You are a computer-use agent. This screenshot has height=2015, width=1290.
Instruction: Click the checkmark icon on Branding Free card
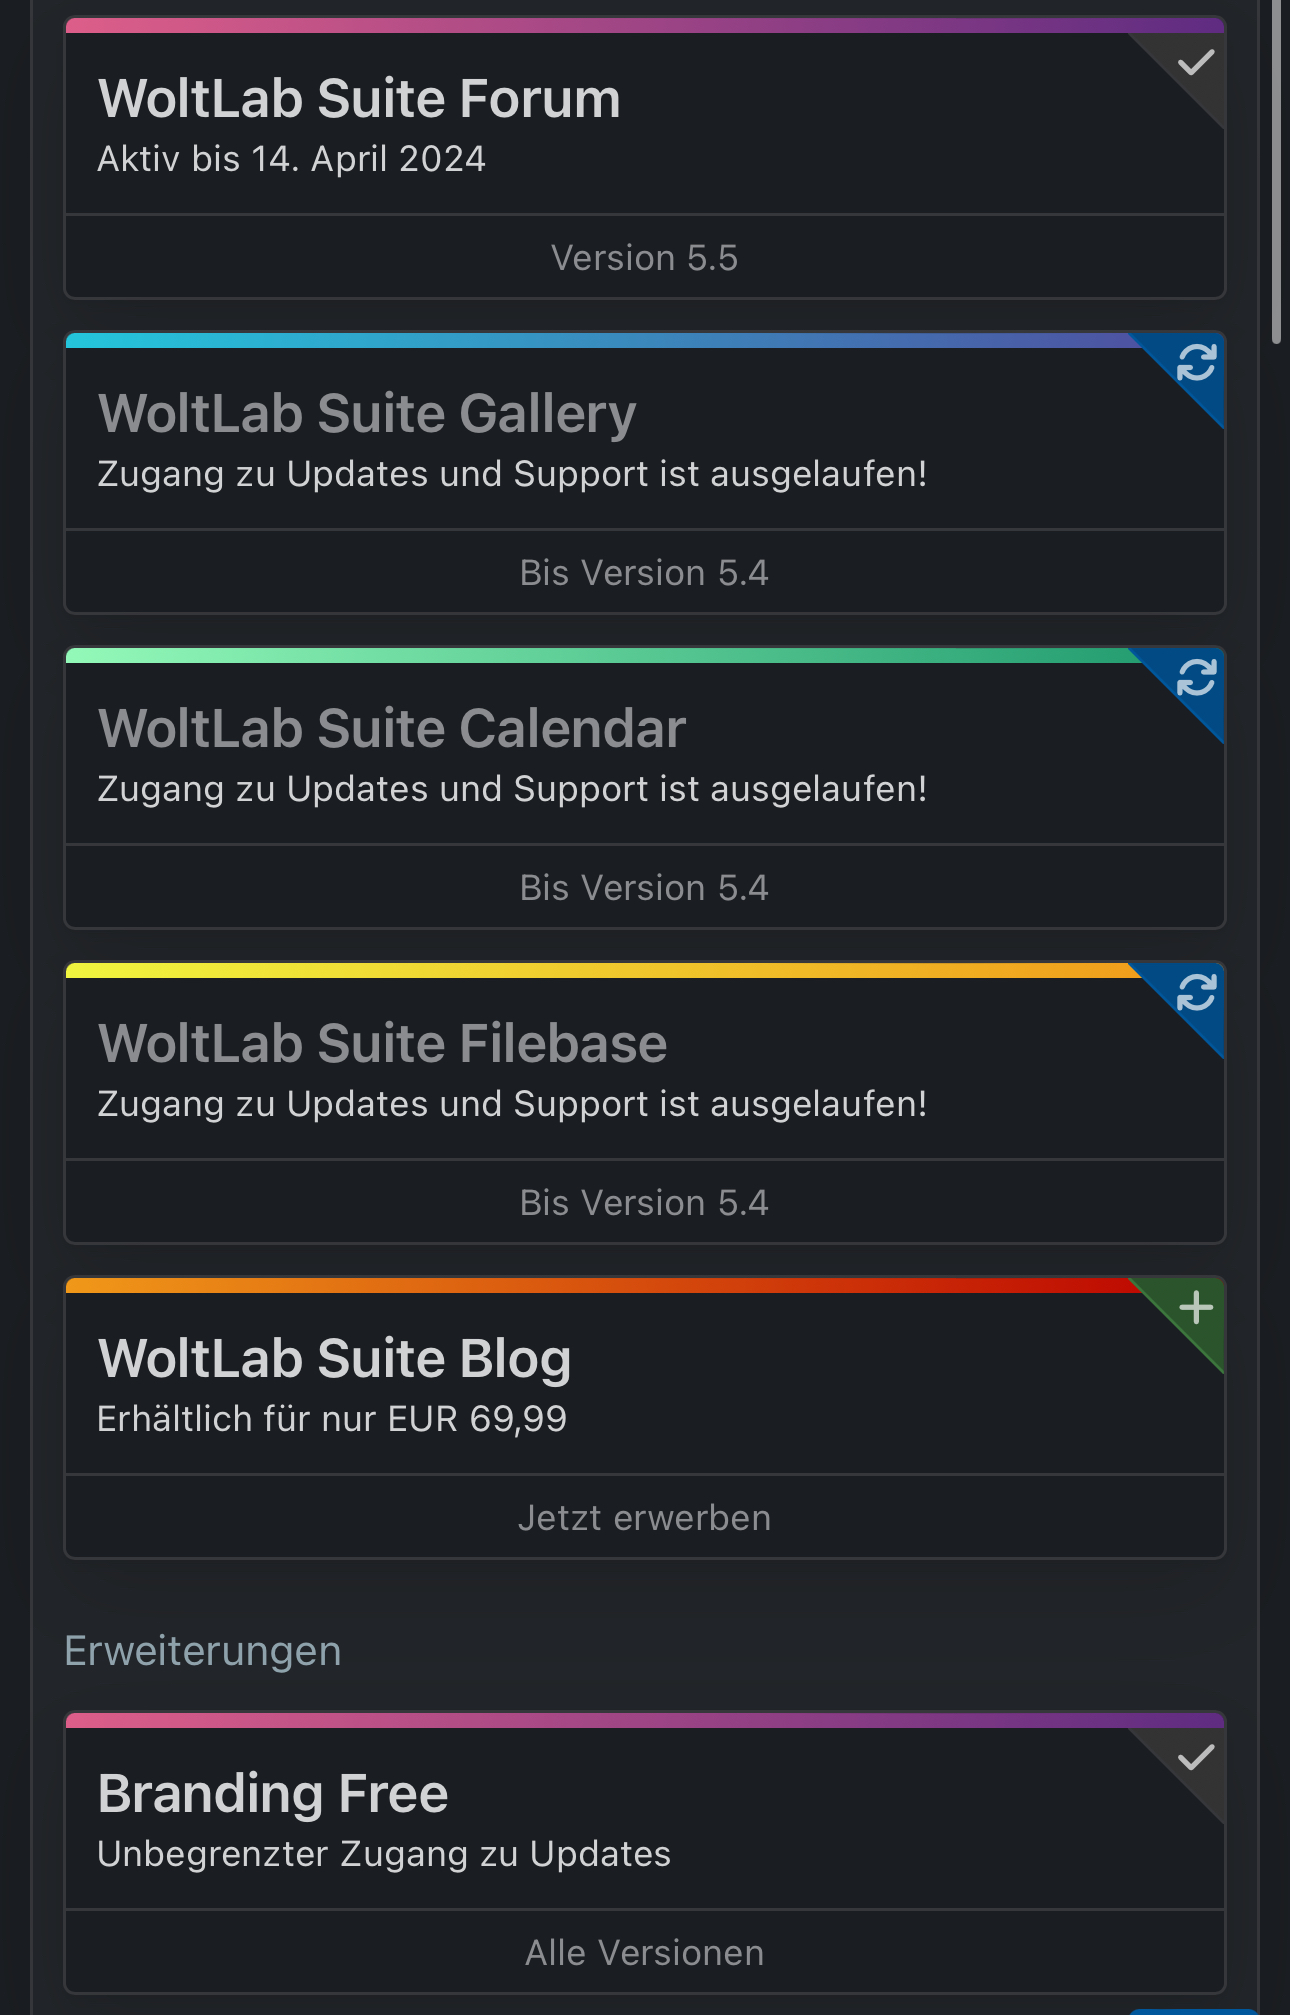1196,1758
